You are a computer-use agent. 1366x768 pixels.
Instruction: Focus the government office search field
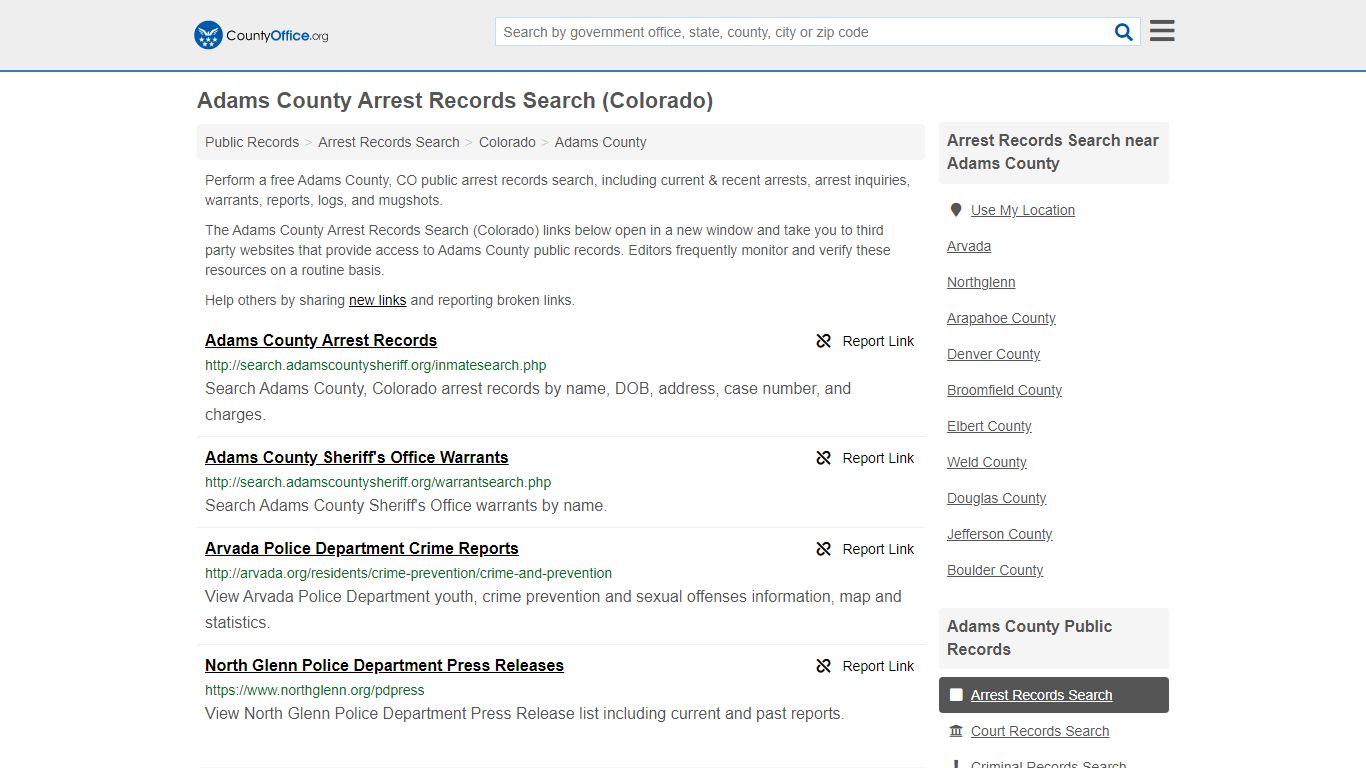(x=802, y=32)
